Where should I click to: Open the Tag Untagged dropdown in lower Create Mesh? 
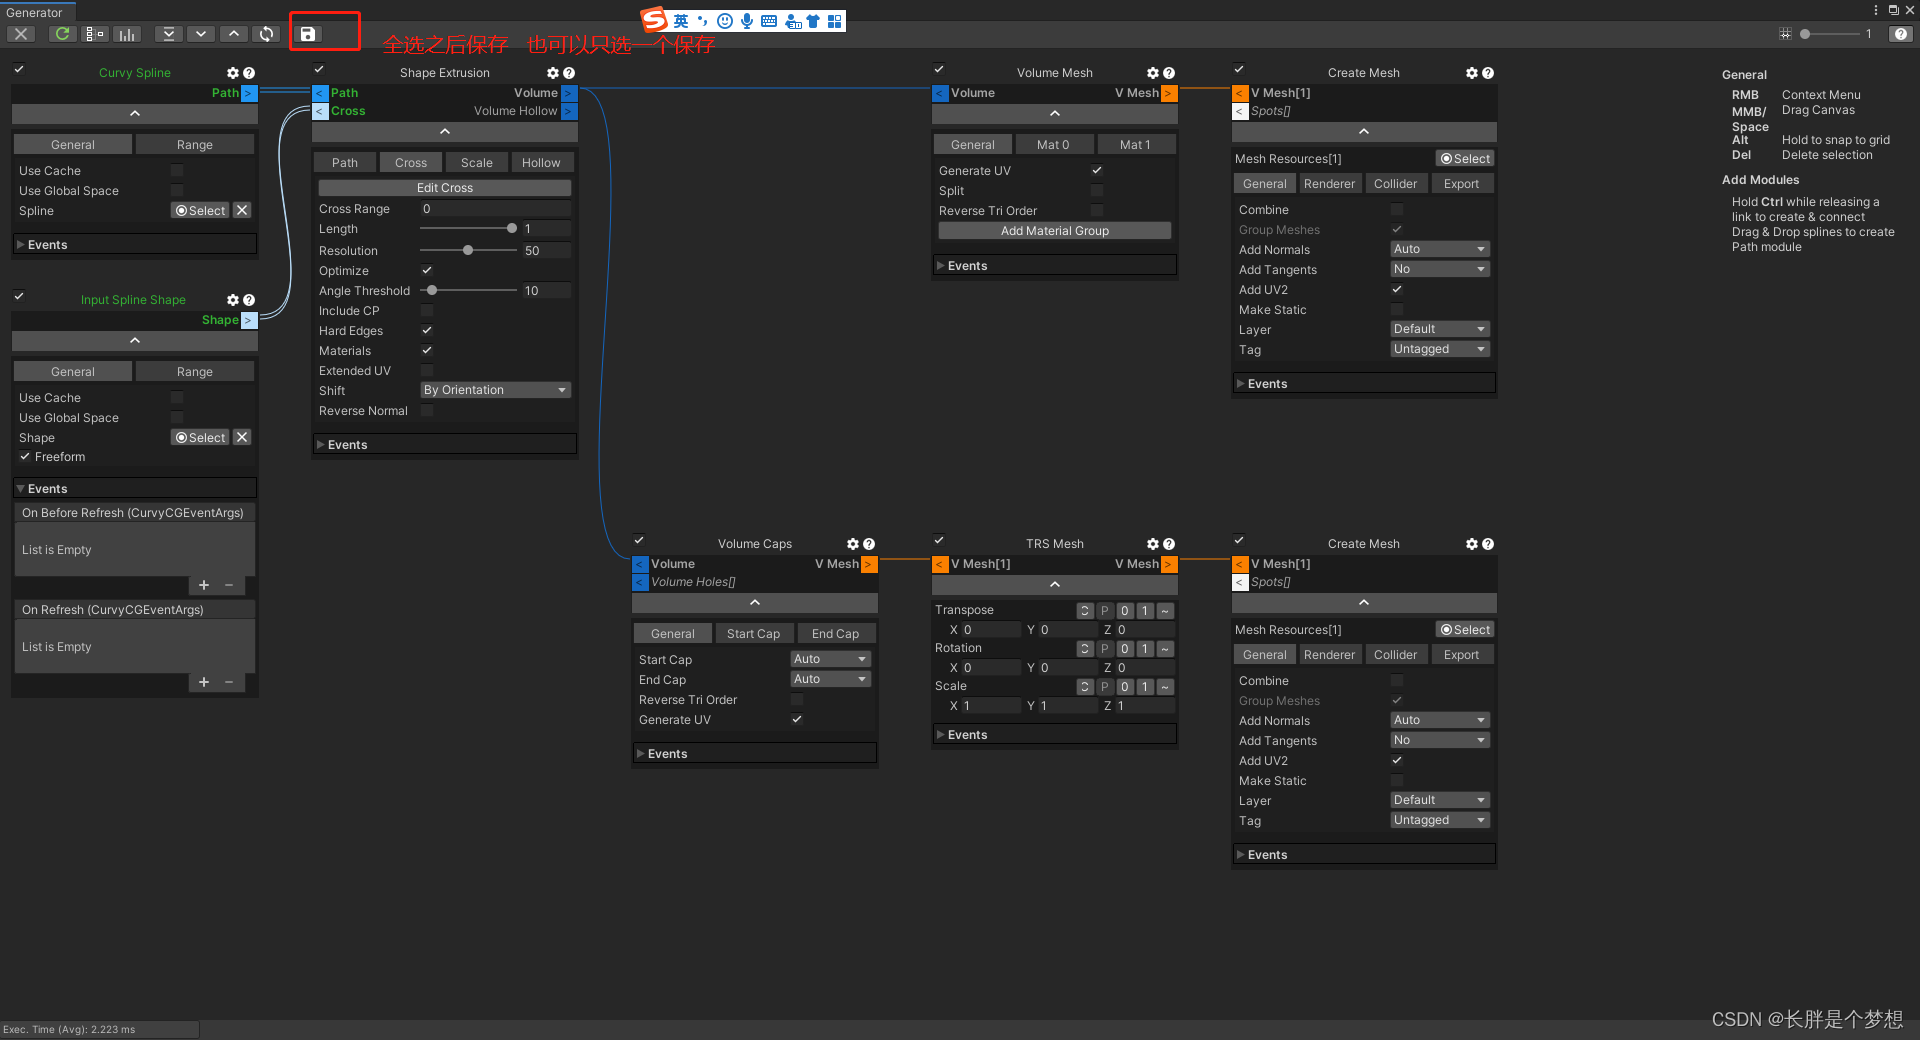(1440, 820)
